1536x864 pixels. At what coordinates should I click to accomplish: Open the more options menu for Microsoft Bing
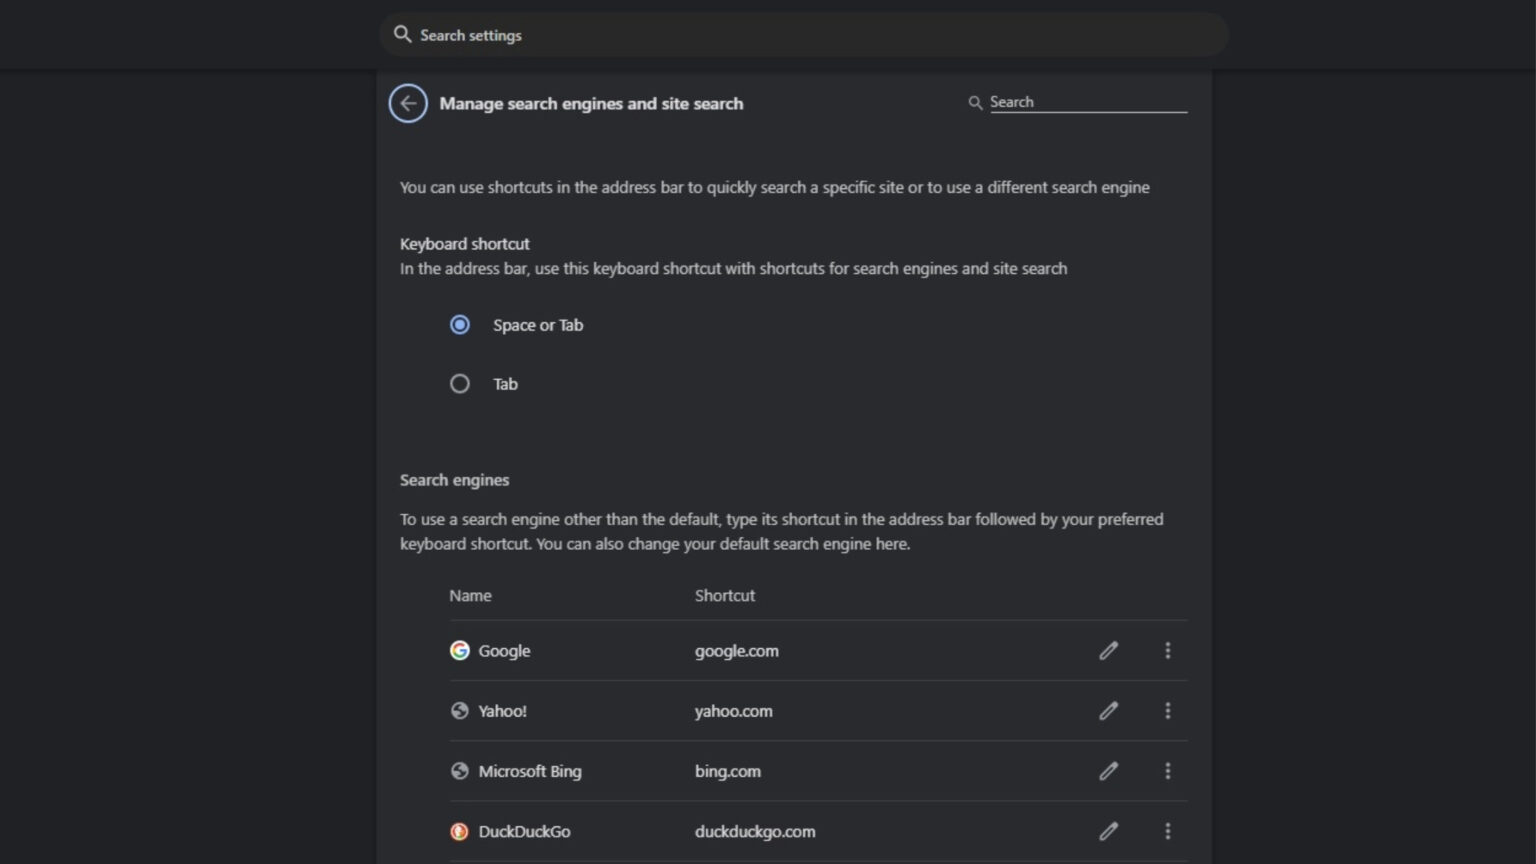(x=1168, y=771)
